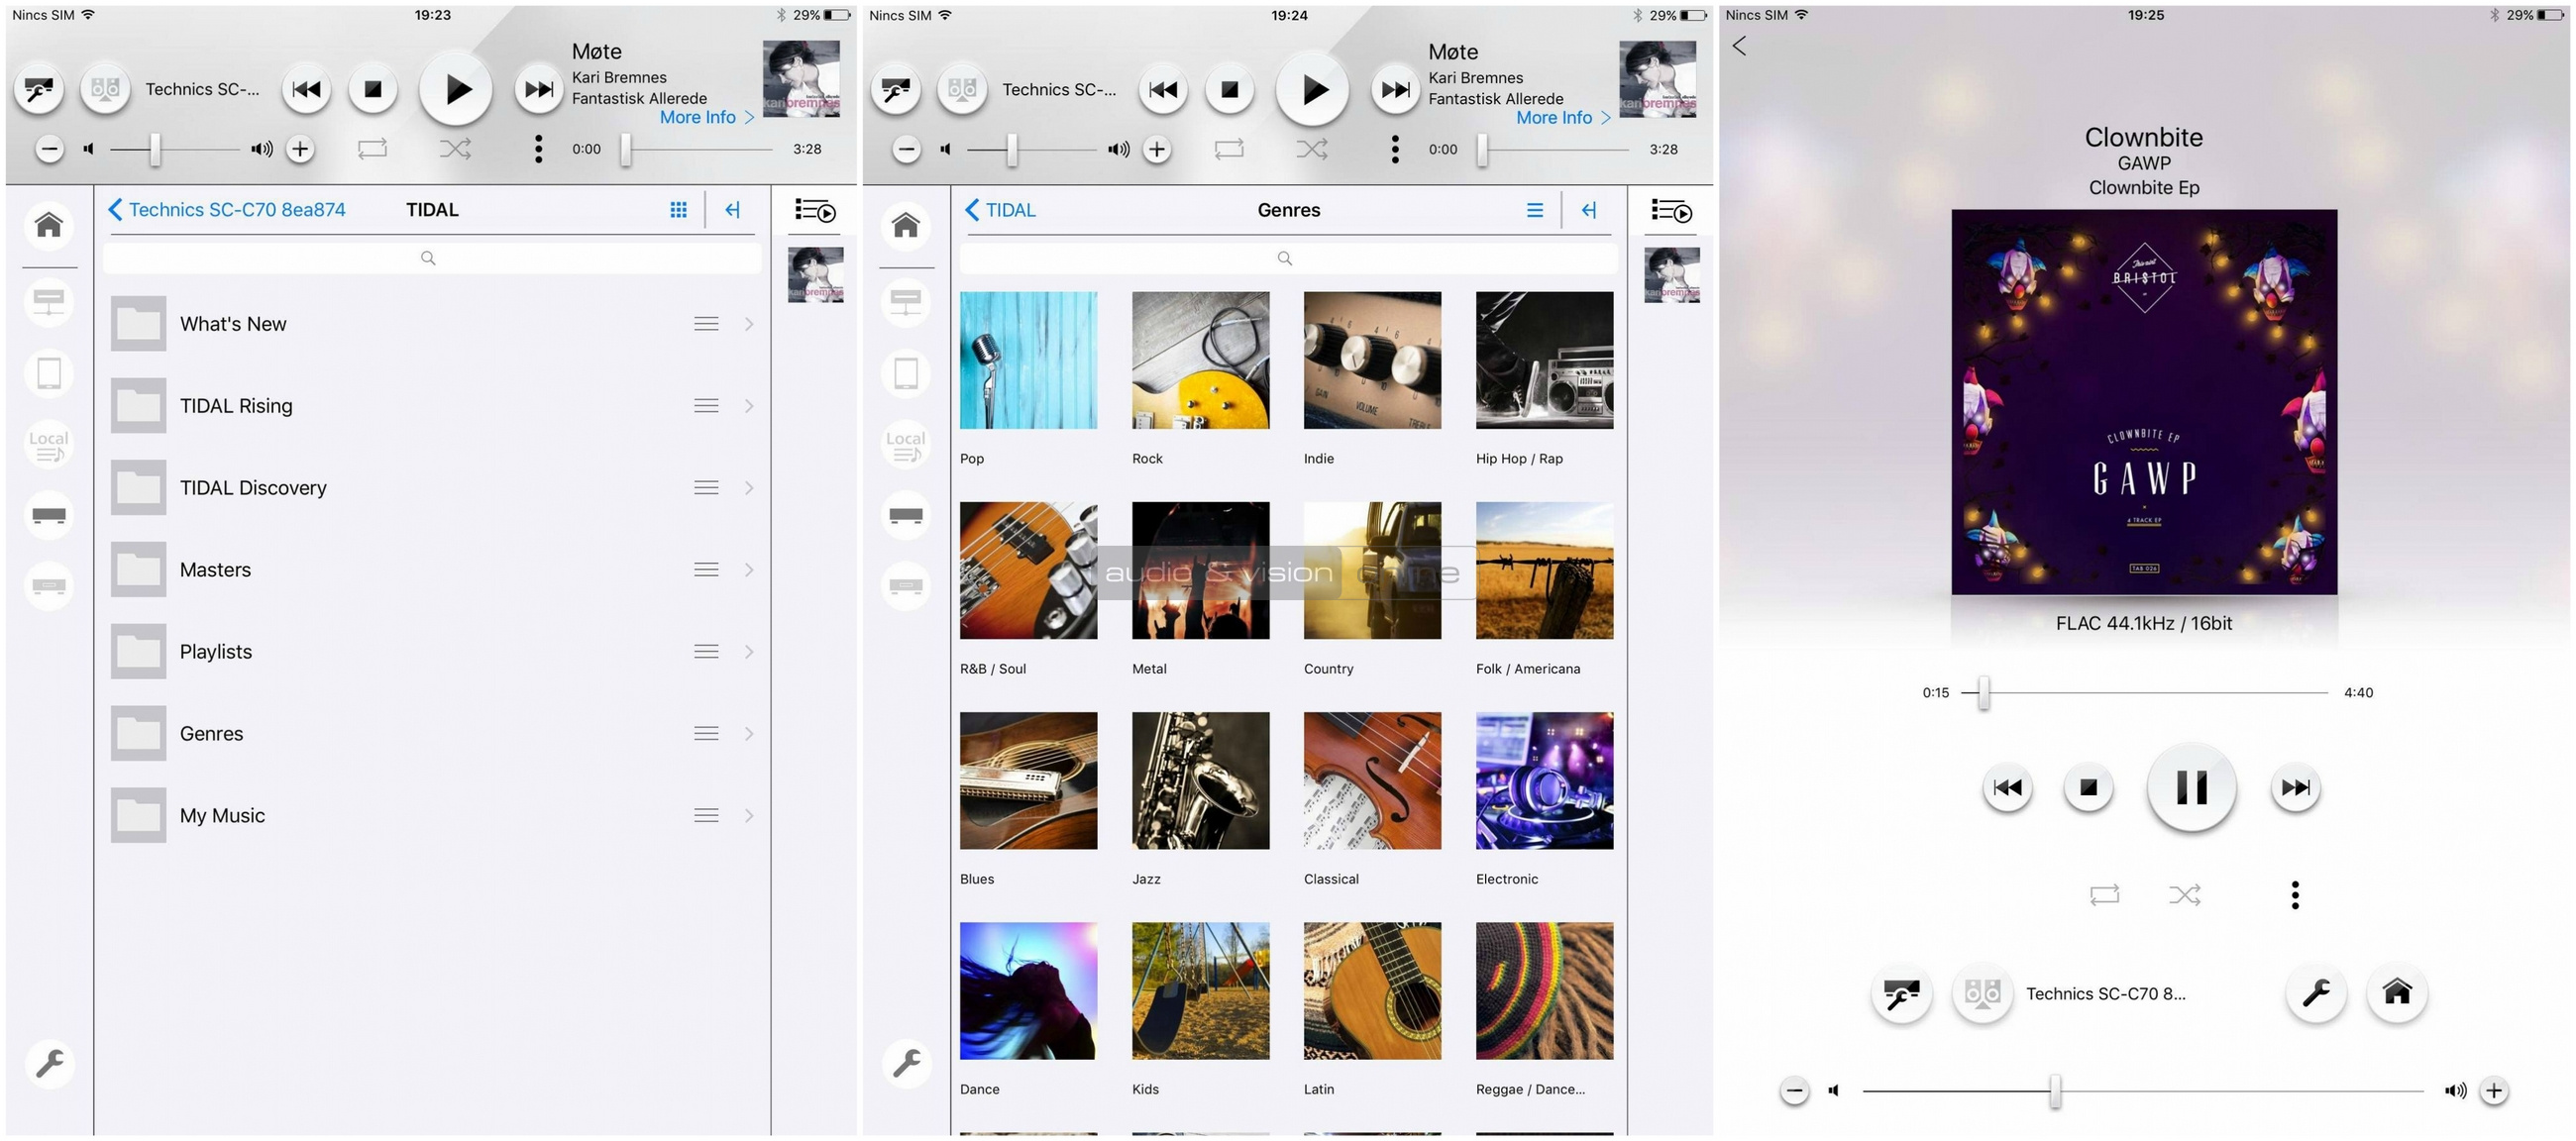
Task: Switch to list view in Genres browser
Action: (x=1534, y=210)
